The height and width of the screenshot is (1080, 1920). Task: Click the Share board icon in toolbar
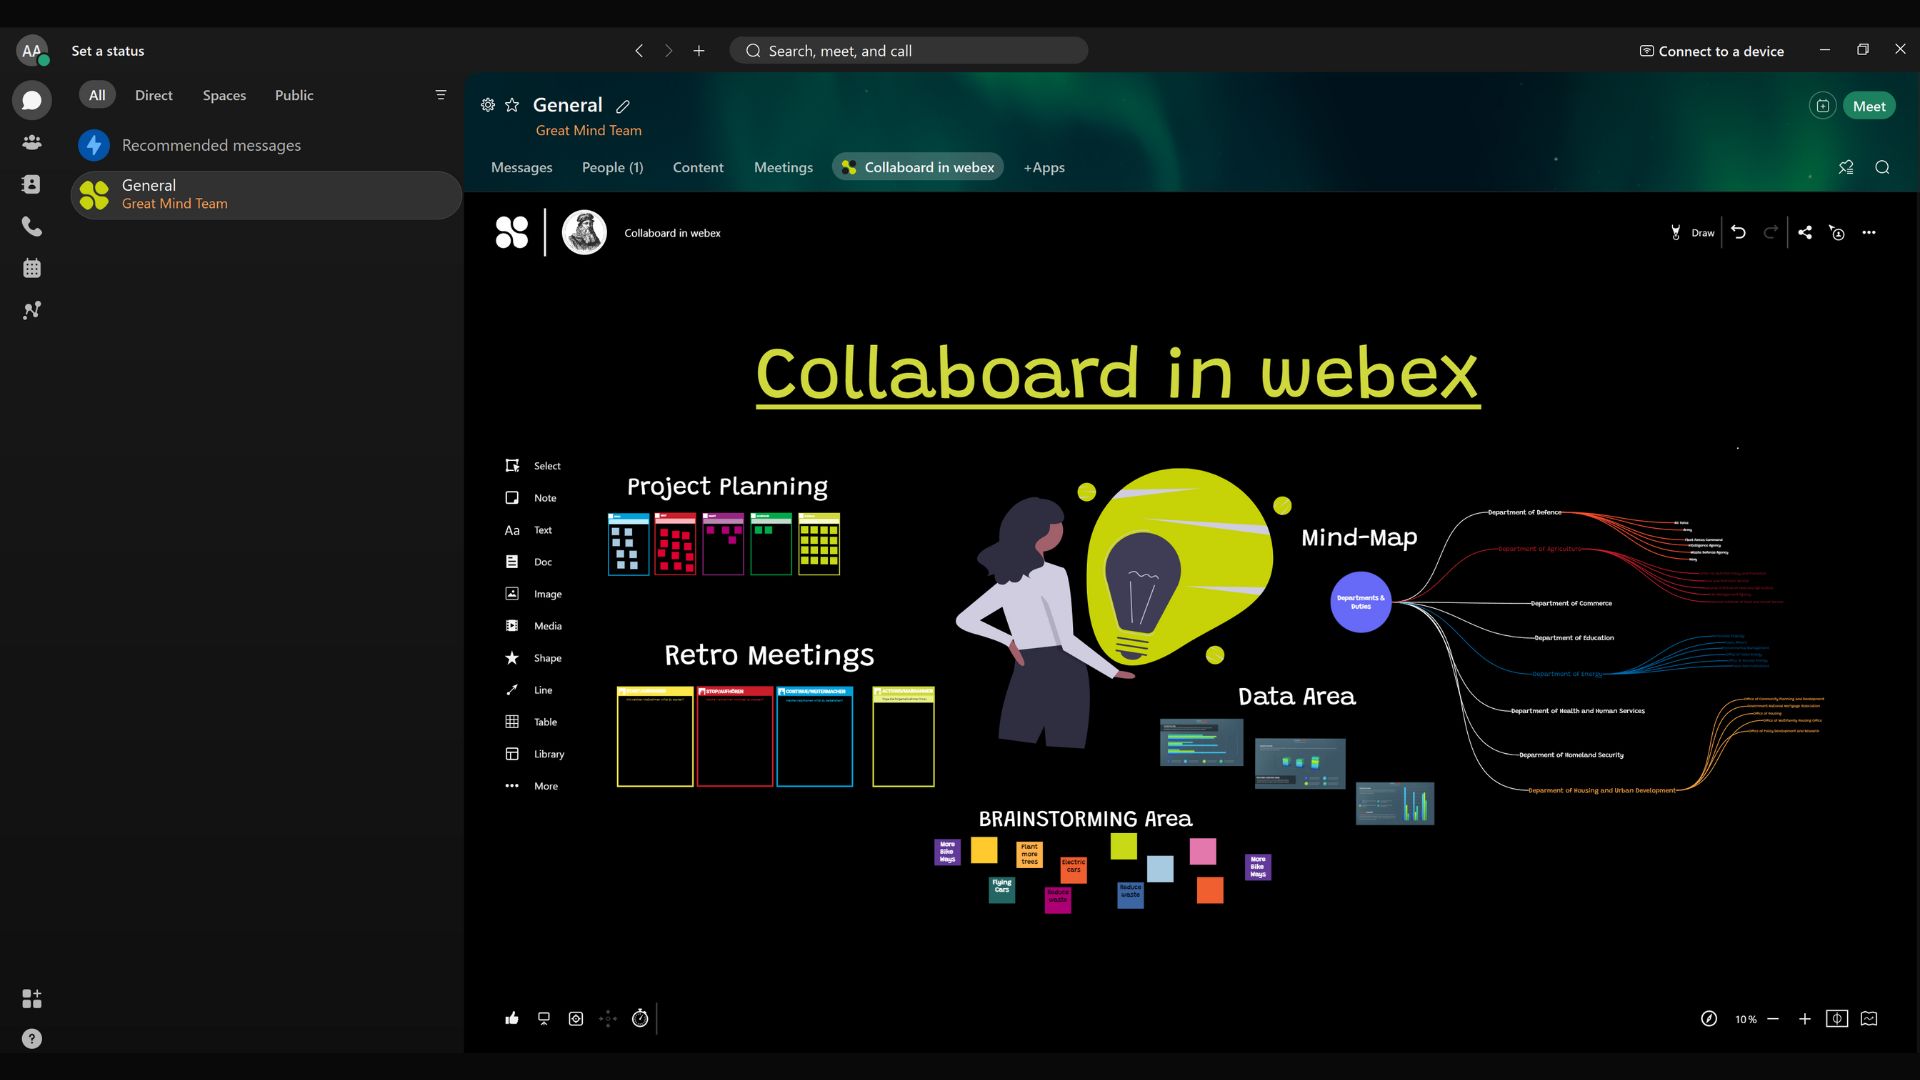(1804, 232)
